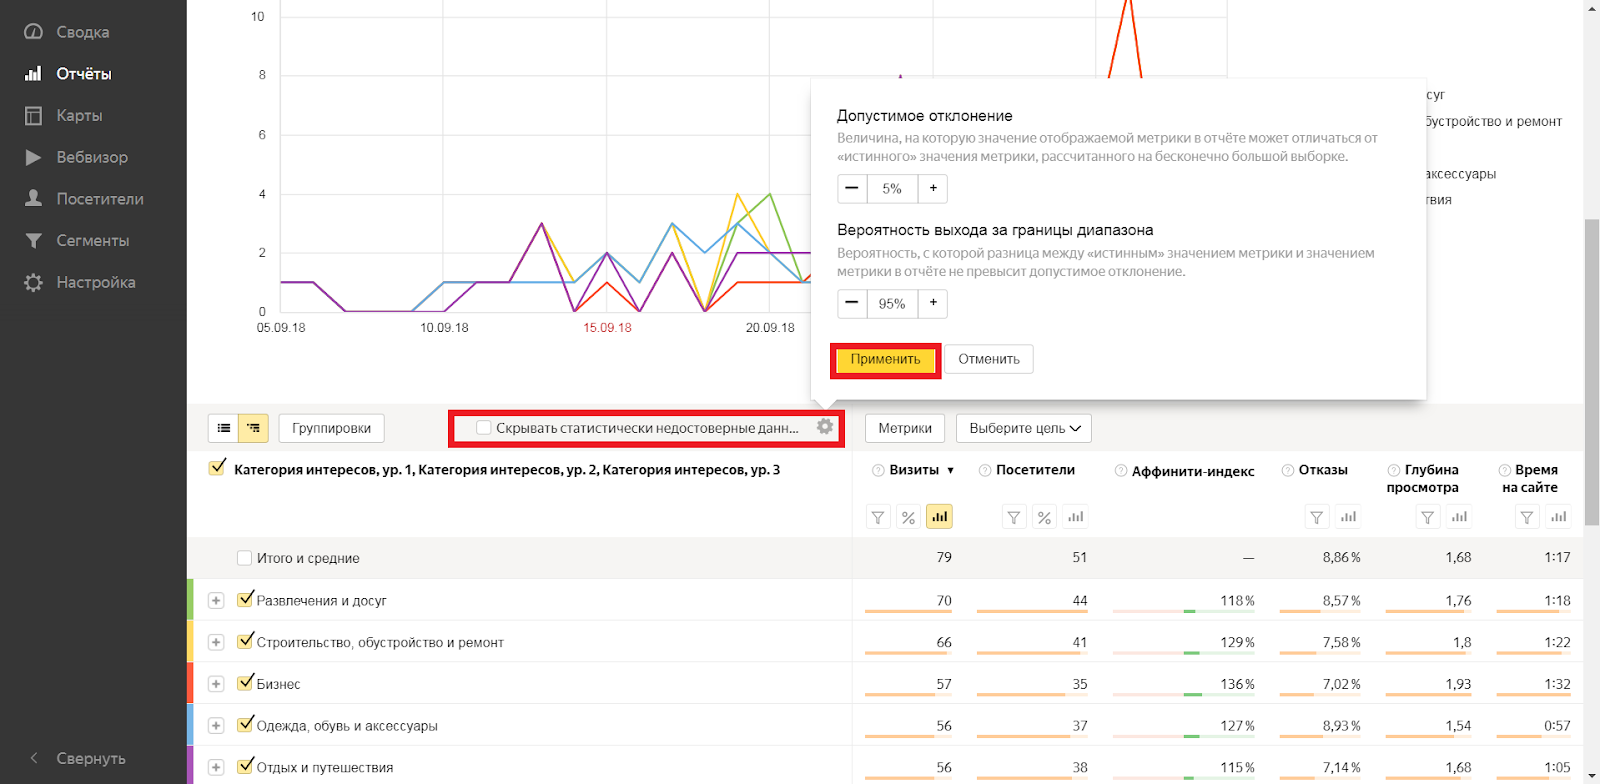Click the Посетители person icon

coord(33,199)
